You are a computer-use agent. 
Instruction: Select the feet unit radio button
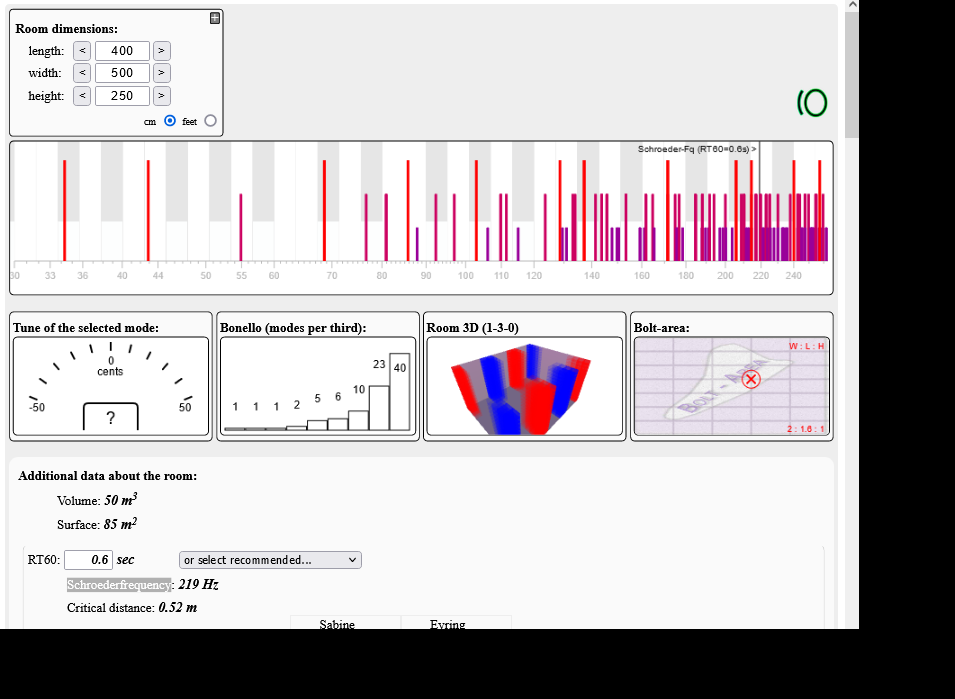(x=210, y=121)
